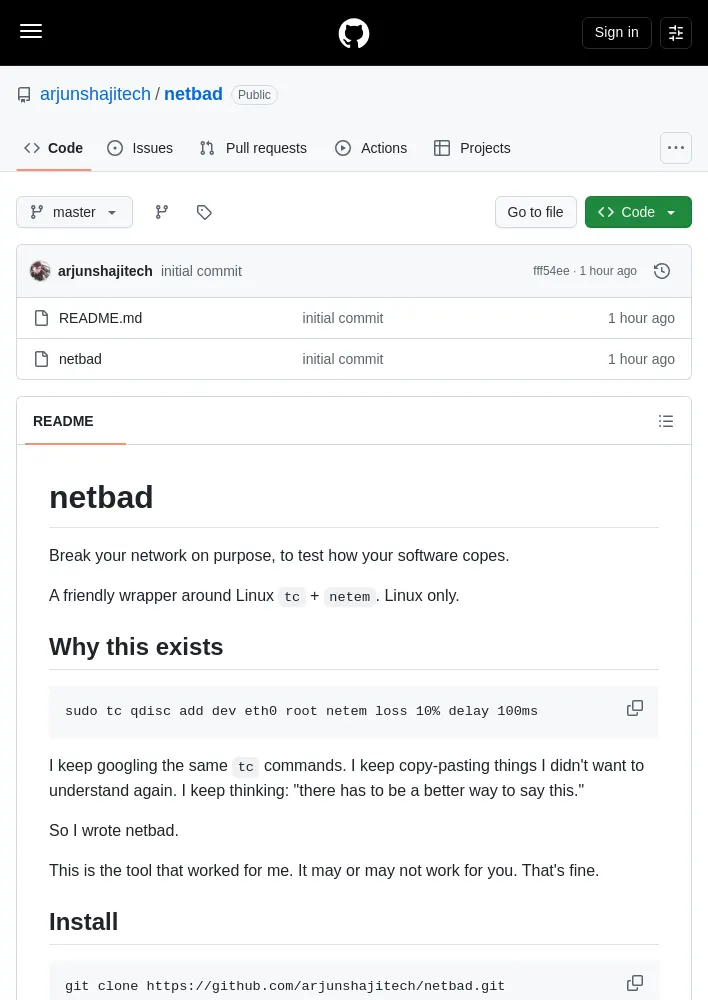Click the Go to file button
The height and width of the screenshot is (1000, 708).
535,212
